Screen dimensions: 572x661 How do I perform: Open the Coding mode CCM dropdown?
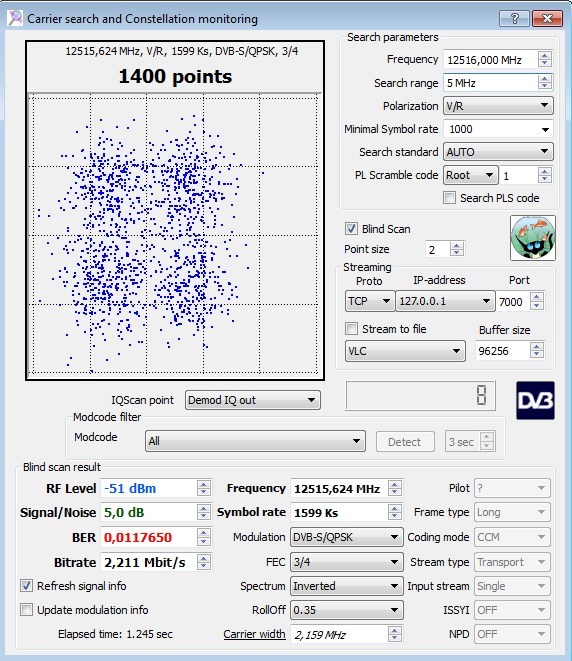[512, 537]
